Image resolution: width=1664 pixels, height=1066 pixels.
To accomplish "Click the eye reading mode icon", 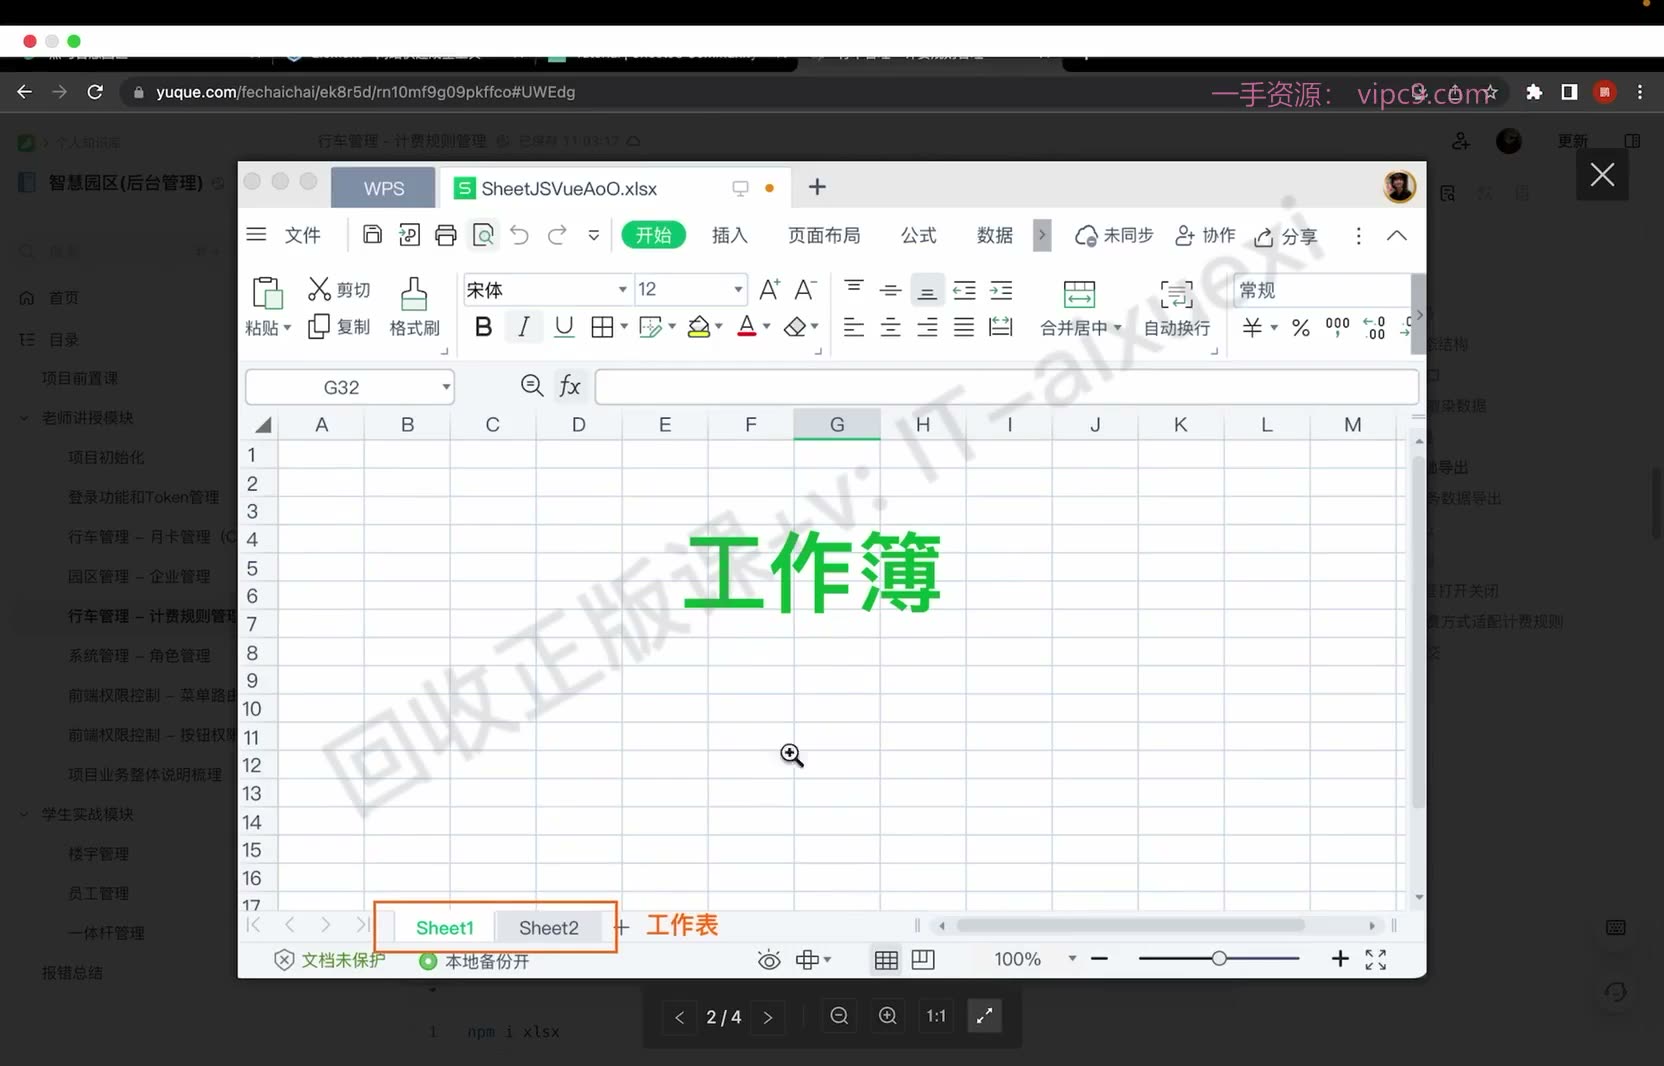I will pos(769,960).
